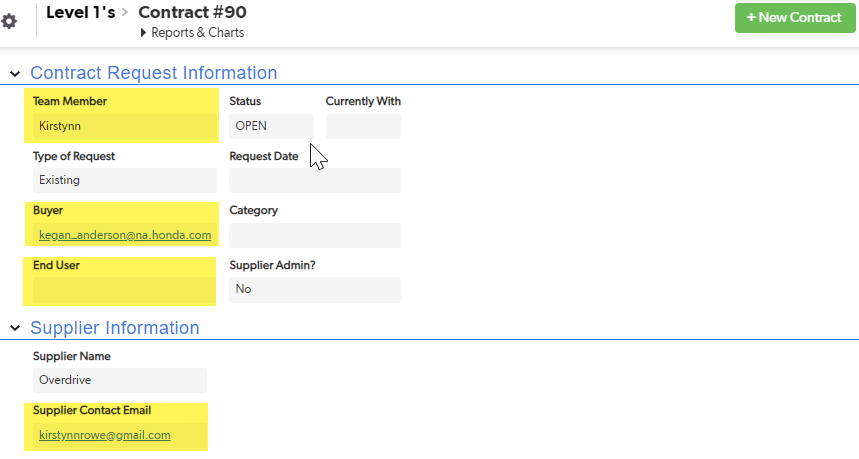Click the empty Category field
The height and width of the screenshot is (459, 859).
315,235
